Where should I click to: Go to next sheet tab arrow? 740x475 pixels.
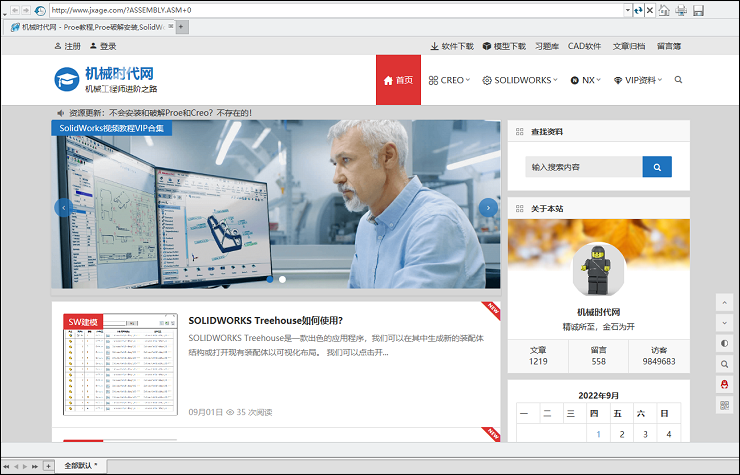pos(25,467)
